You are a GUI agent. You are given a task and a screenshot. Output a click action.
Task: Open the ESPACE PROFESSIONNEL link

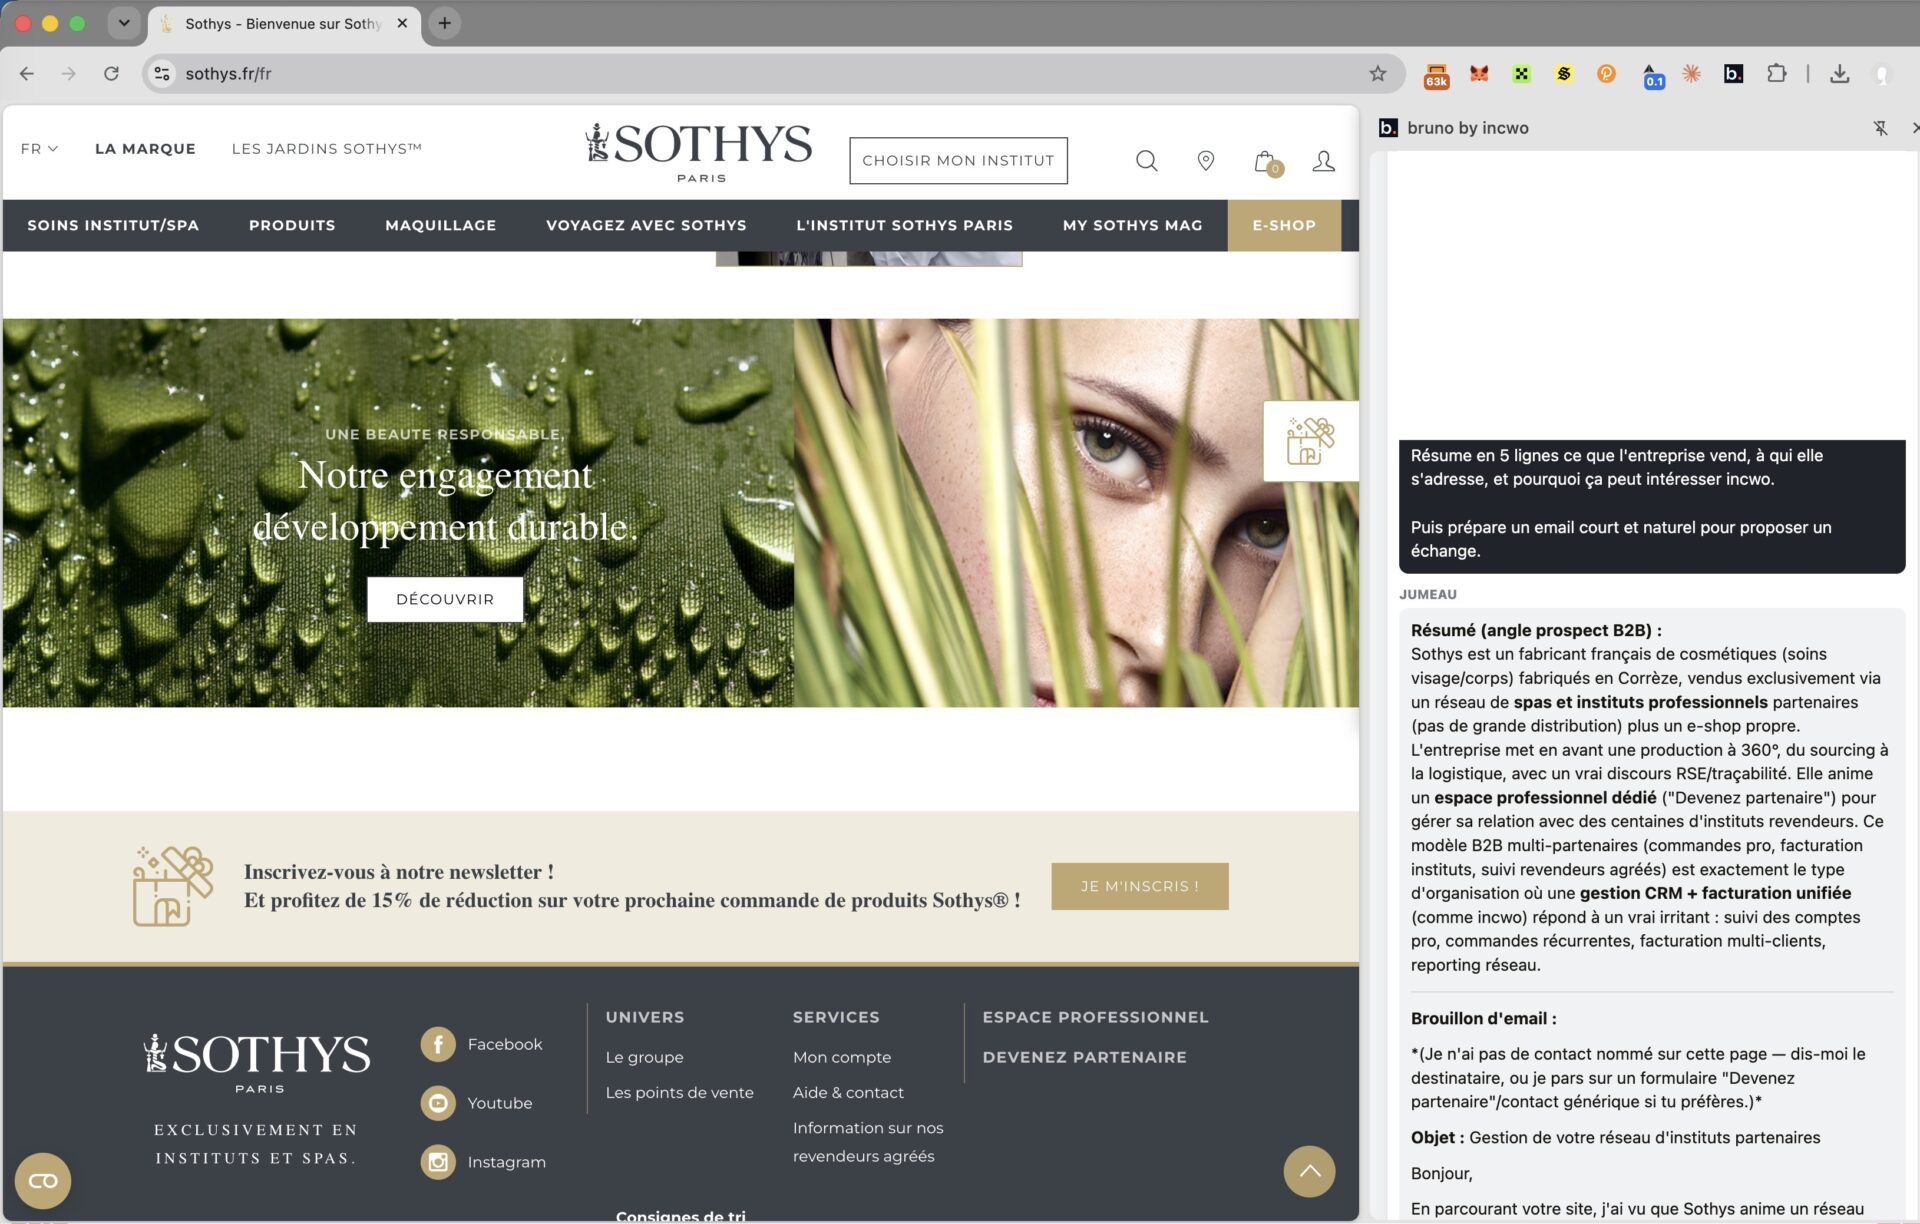[1095, 1017]
